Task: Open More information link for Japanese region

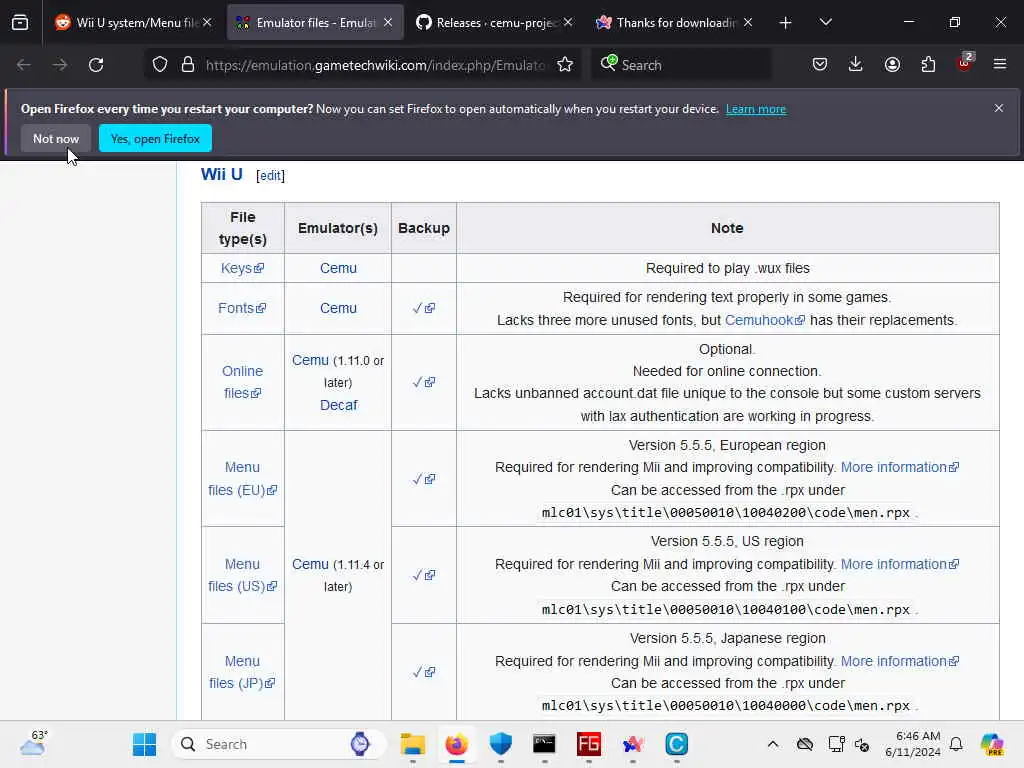Action: click(899, 662)
